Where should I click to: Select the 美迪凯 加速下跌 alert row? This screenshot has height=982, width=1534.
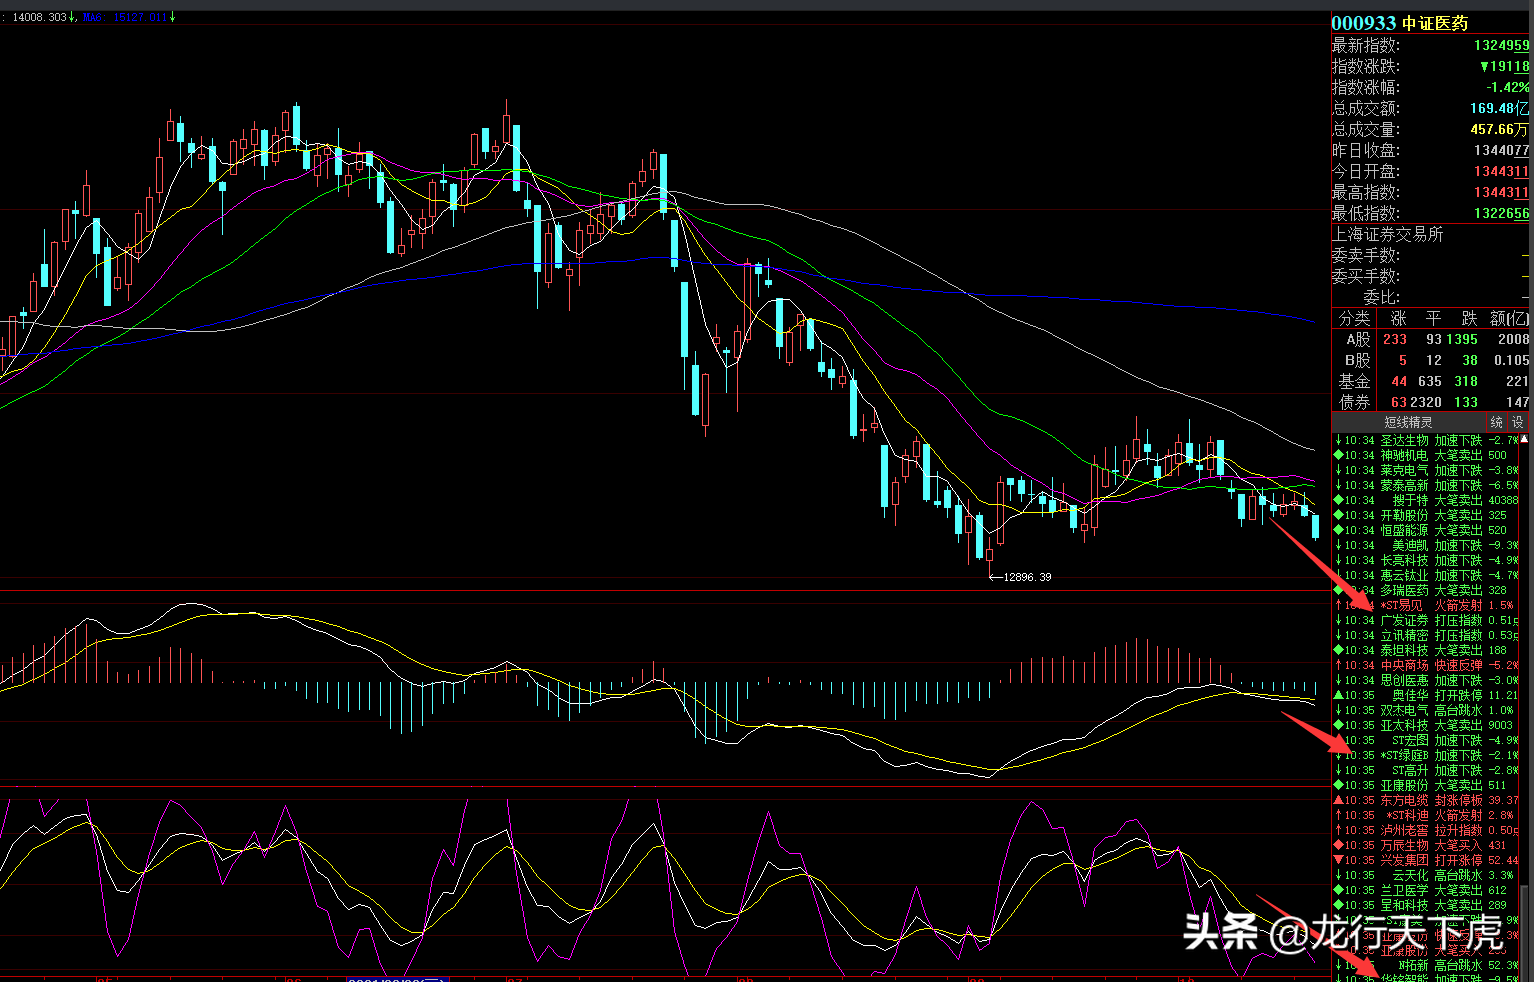click(x=1425, y=545)
